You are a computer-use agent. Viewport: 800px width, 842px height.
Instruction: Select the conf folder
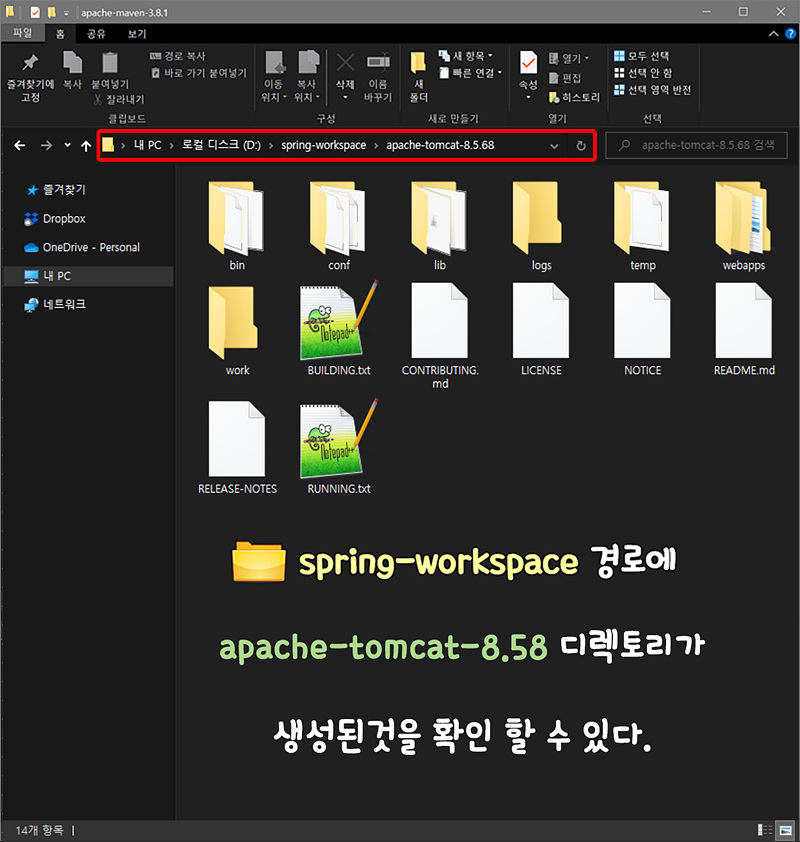339,227
